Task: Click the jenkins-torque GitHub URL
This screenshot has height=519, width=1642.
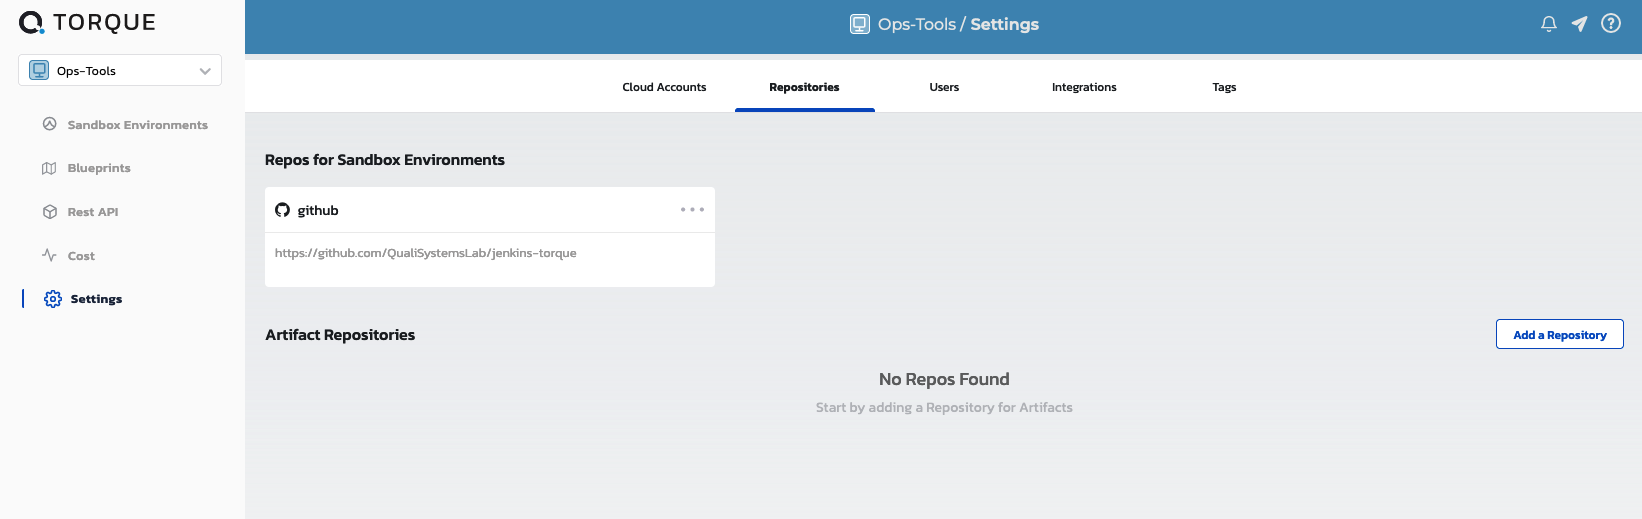Action: tap(426, 253)
